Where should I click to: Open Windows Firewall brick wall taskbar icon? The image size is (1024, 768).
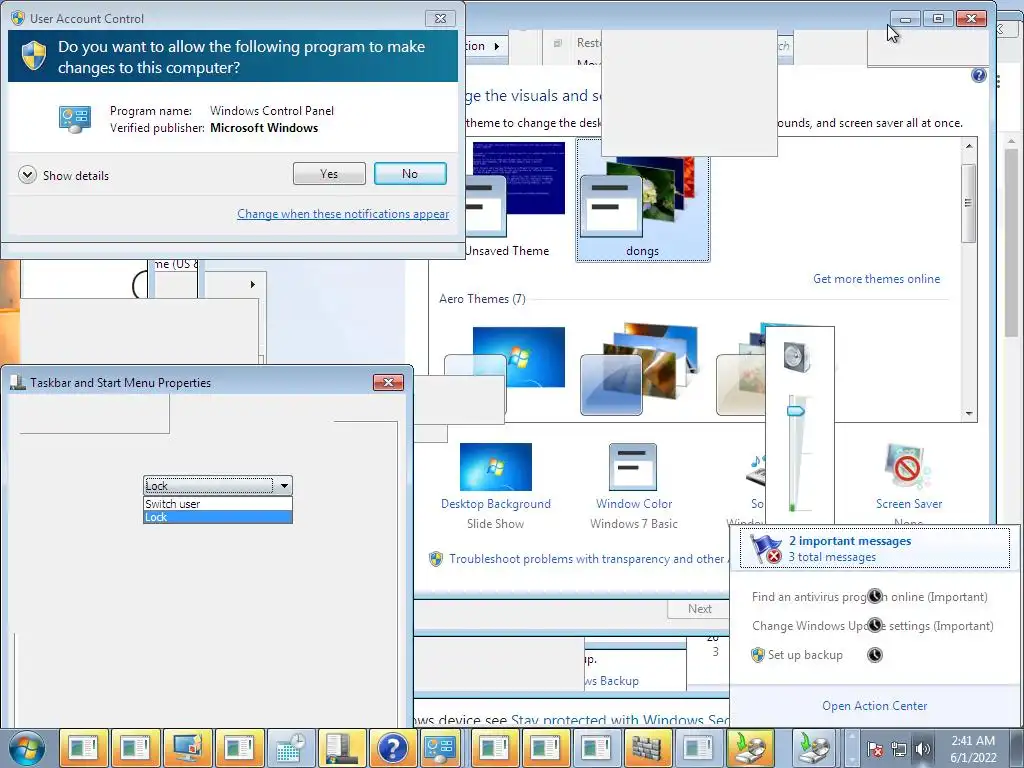click(x=647, y=748)
